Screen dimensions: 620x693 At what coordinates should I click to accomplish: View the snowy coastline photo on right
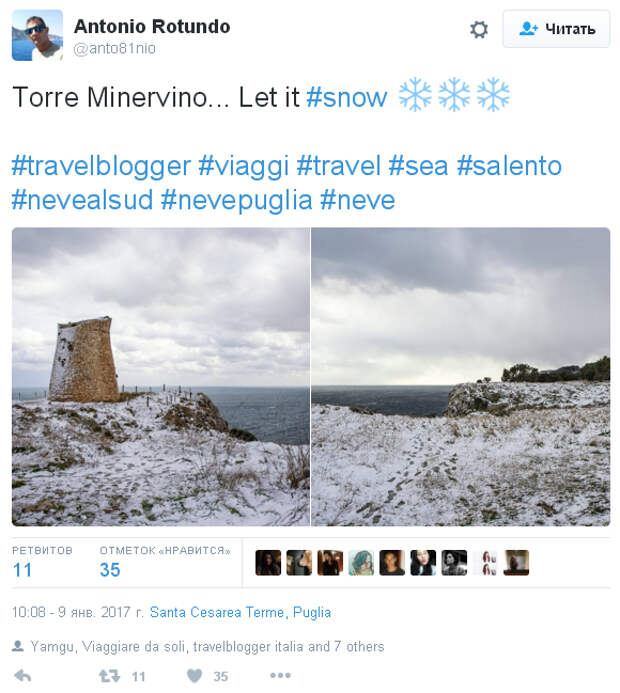(x=461, y=377)
